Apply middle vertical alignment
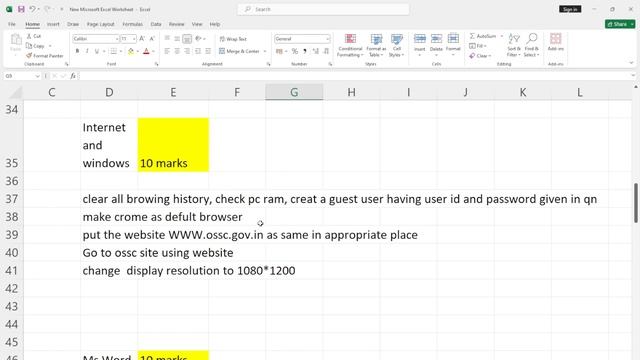 point(177,39)
